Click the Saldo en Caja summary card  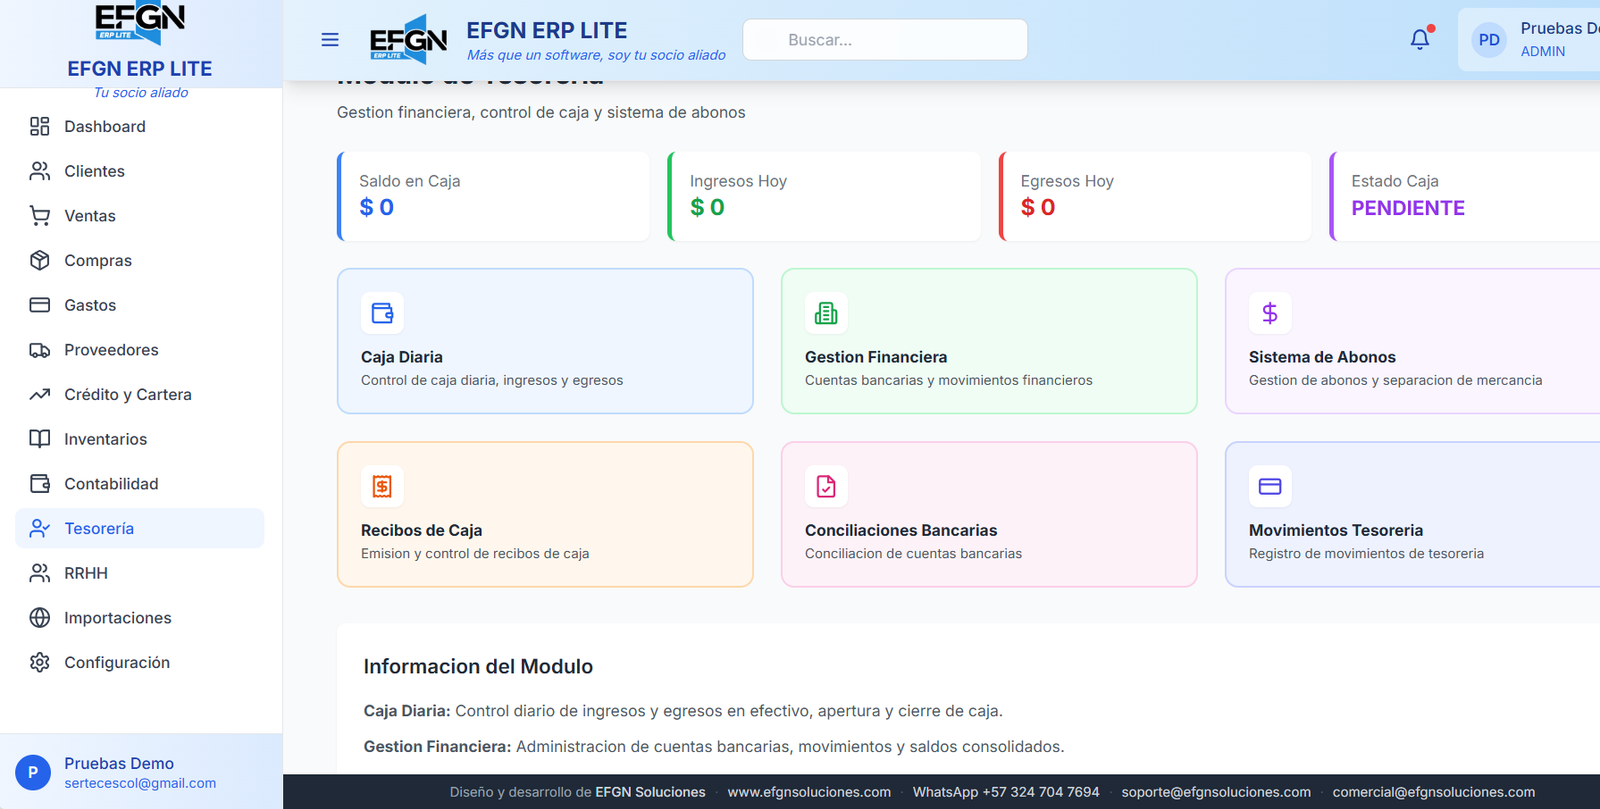point(493,196)
